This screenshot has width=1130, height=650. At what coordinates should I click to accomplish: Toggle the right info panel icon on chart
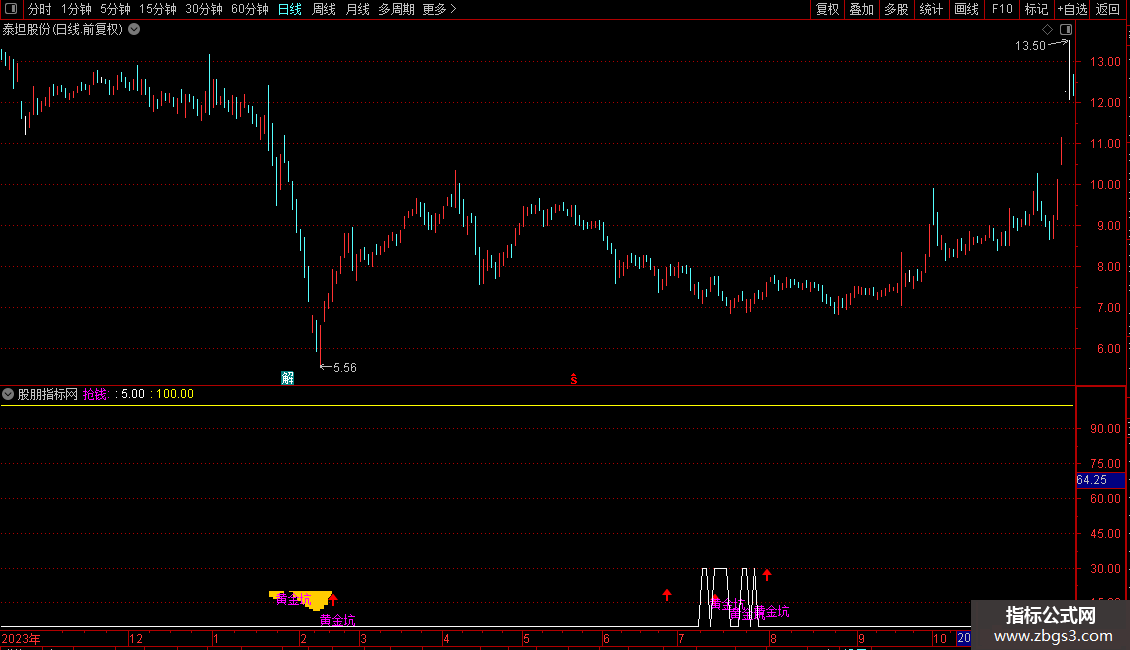click(x=1066, y=29)
